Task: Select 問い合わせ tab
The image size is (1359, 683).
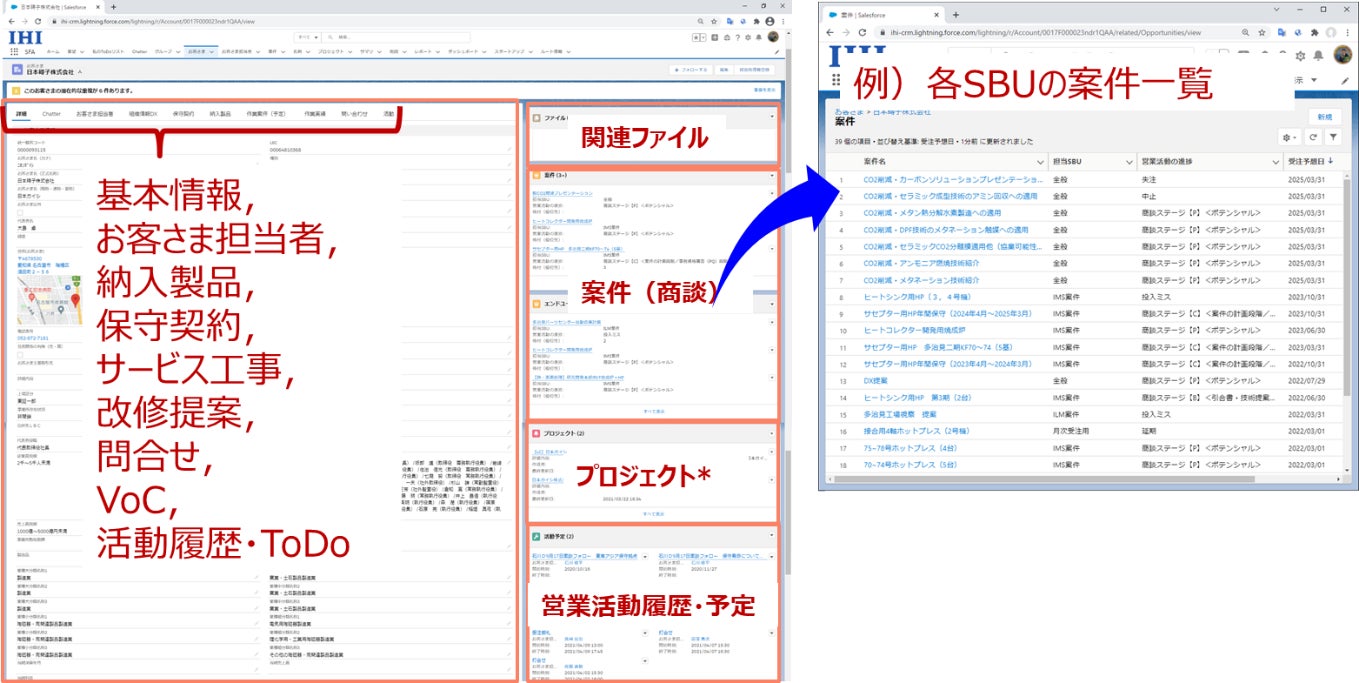Action: click(x=354, y=114)
